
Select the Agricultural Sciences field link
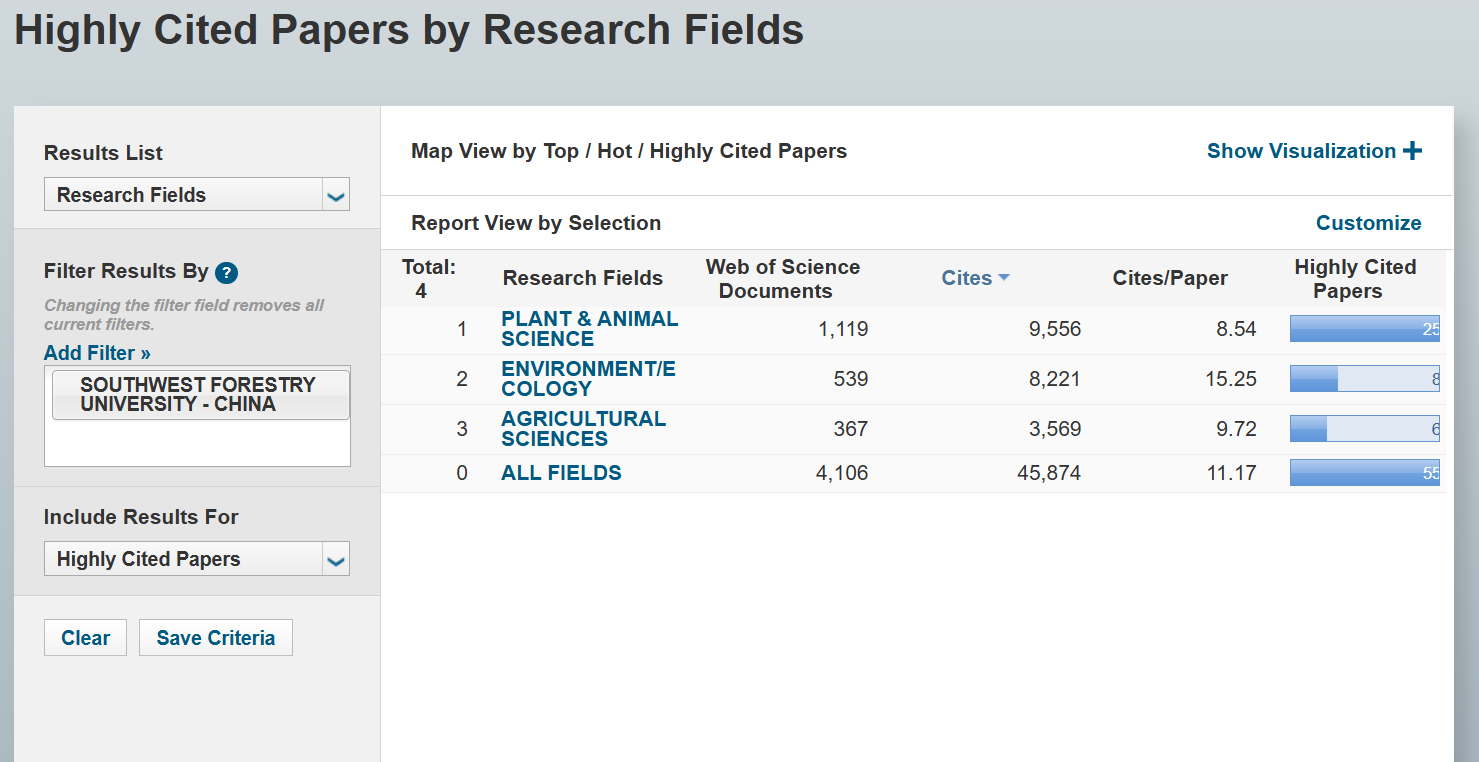(x=583, y=429)
